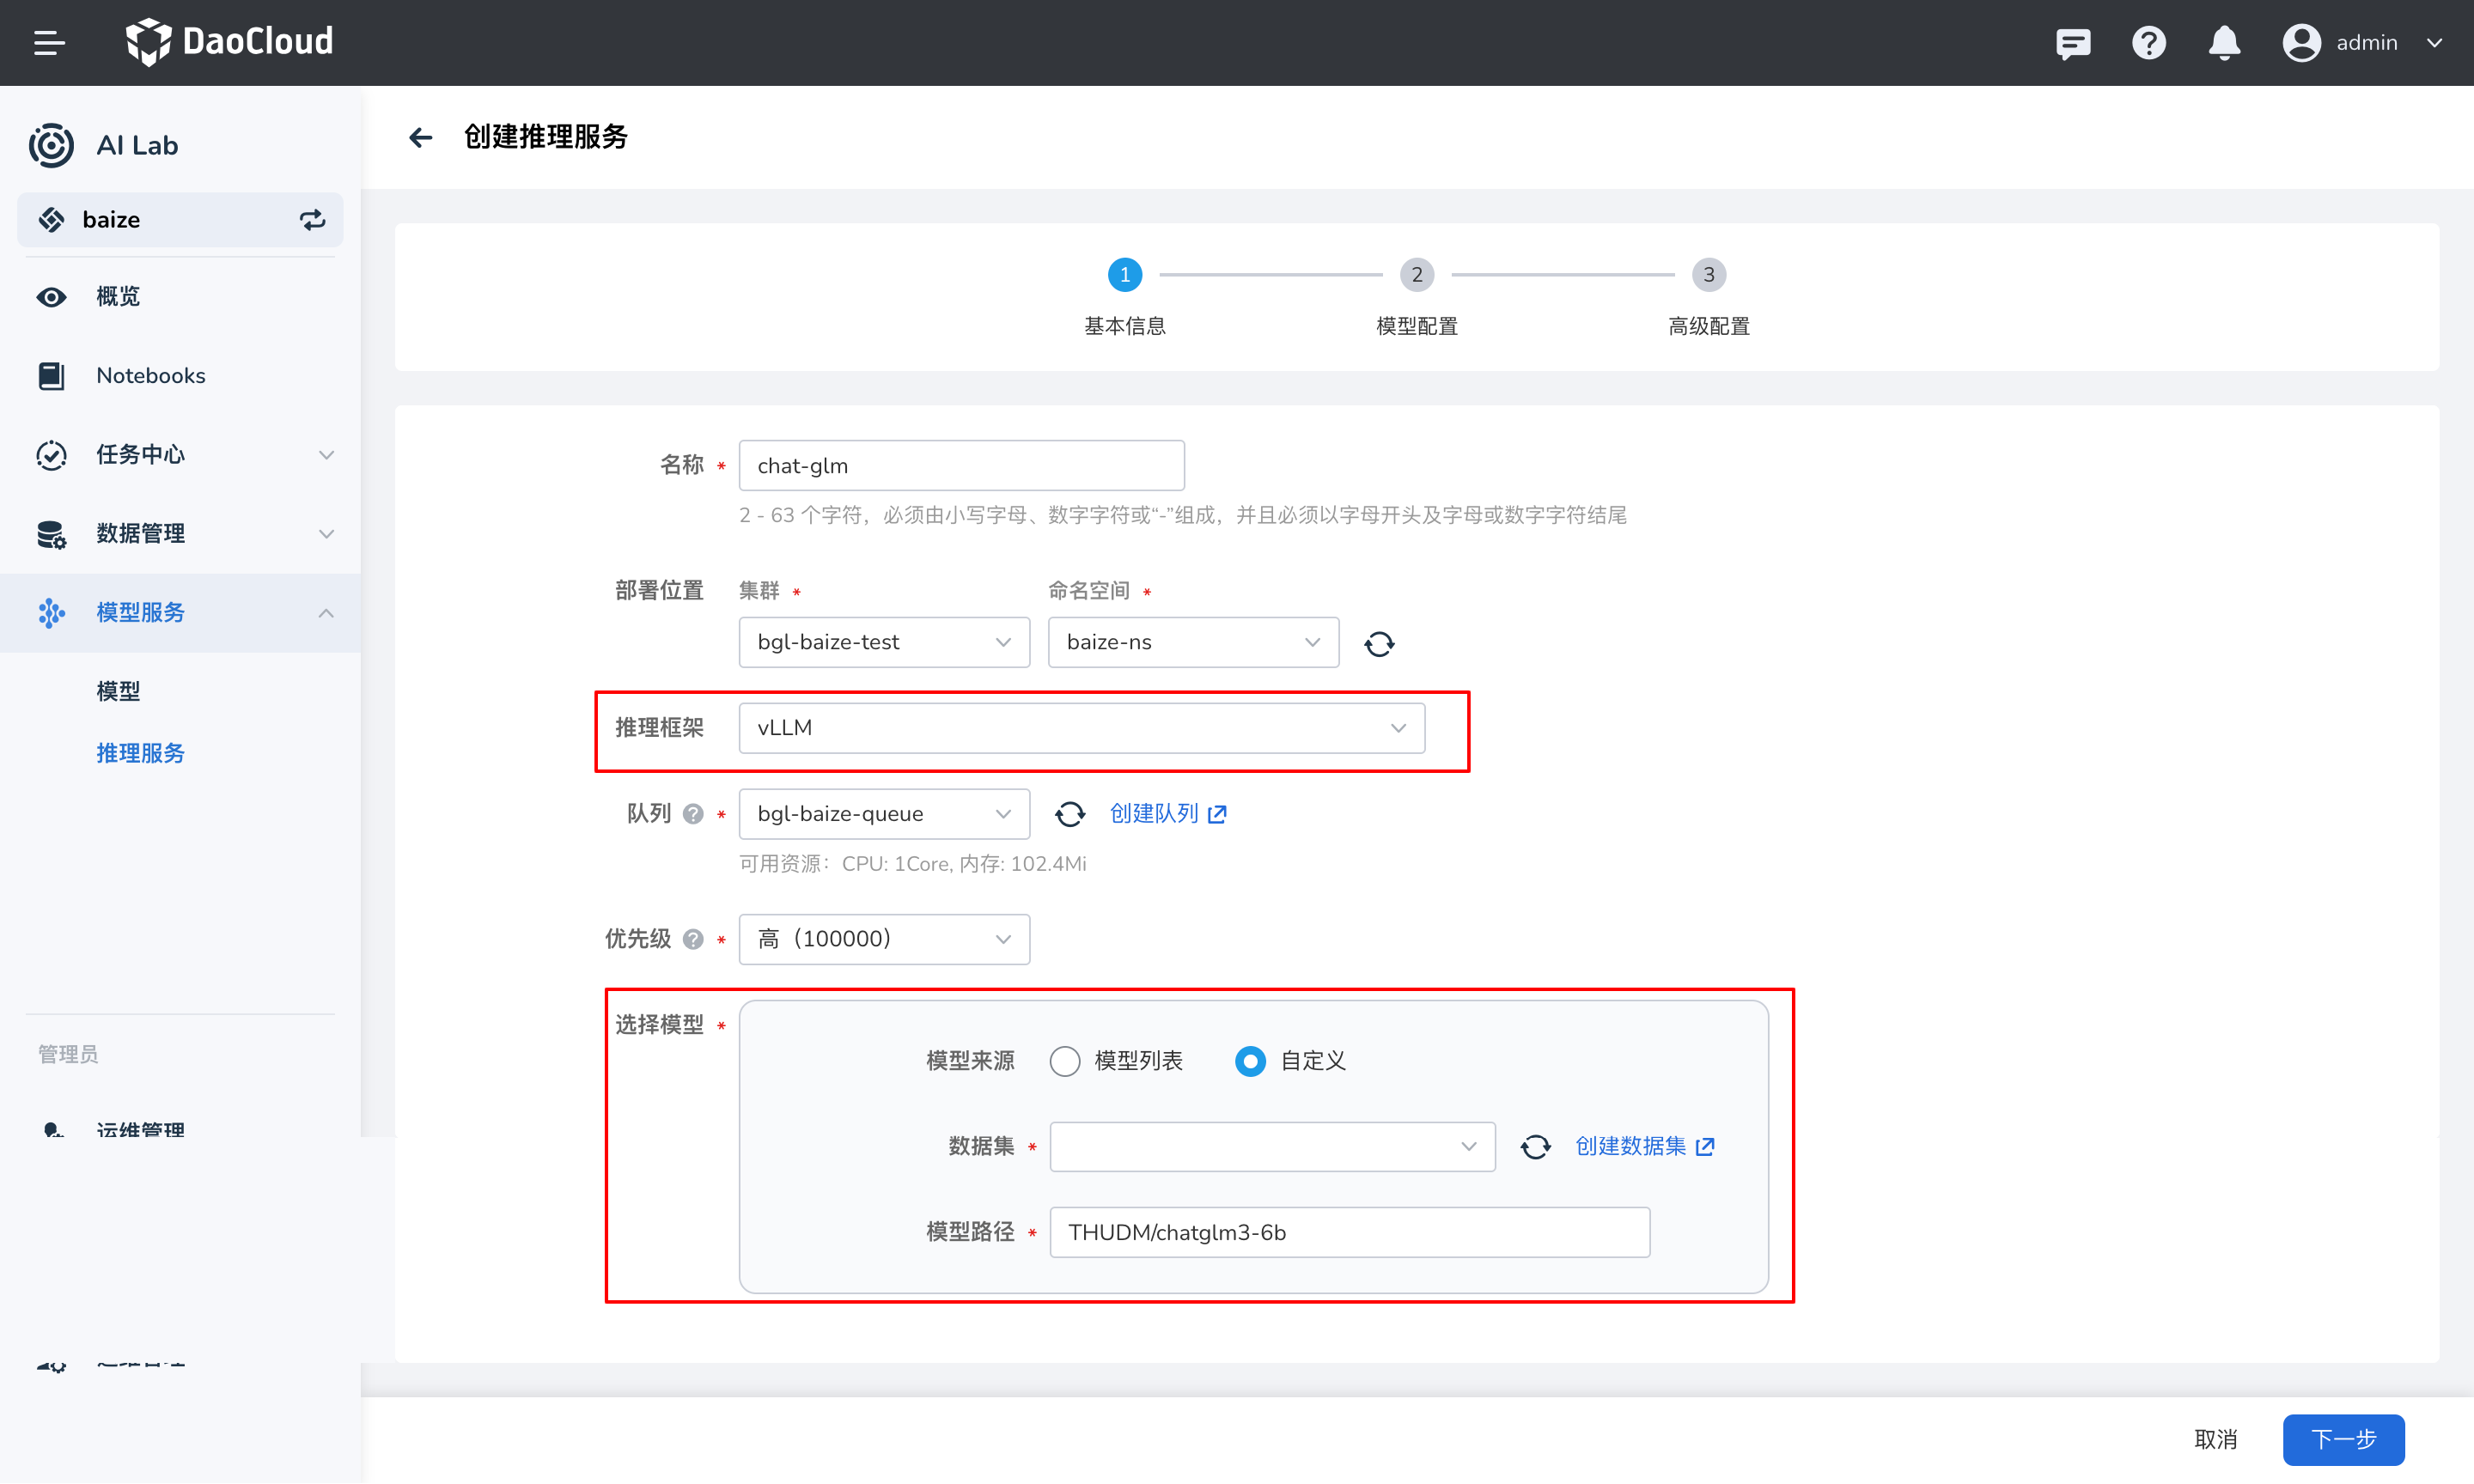Click the help question mark icon
Screen dimensions: 2474x1484
tap(2148, 43)
